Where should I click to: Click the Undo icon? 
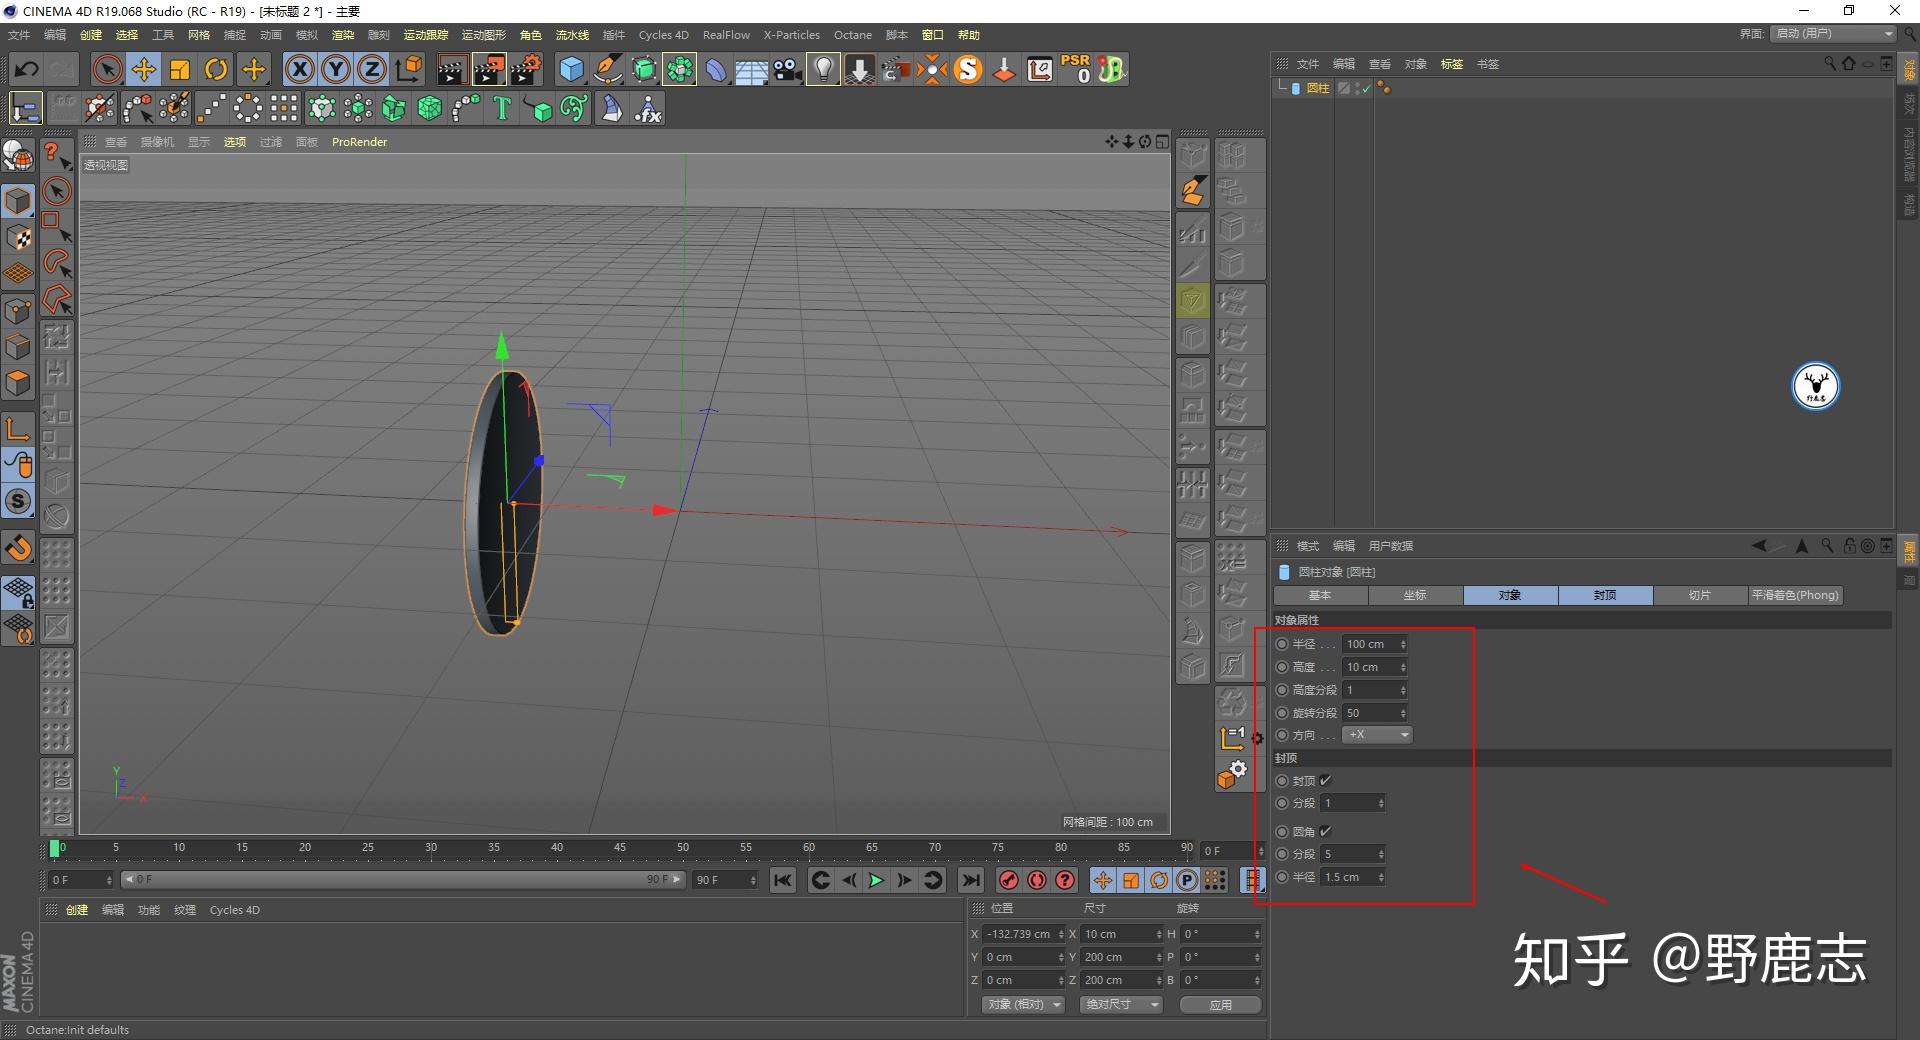(x=27, y=69)
